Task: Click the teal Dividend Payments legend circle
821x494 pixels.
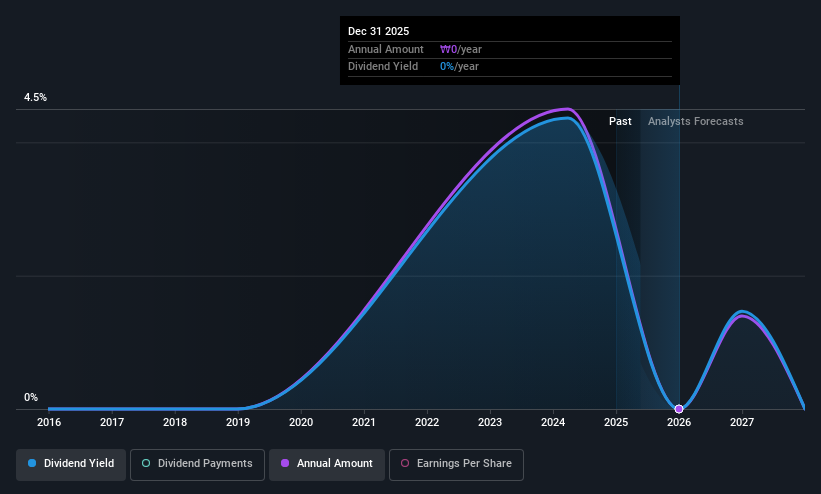Action: (146, 463)
